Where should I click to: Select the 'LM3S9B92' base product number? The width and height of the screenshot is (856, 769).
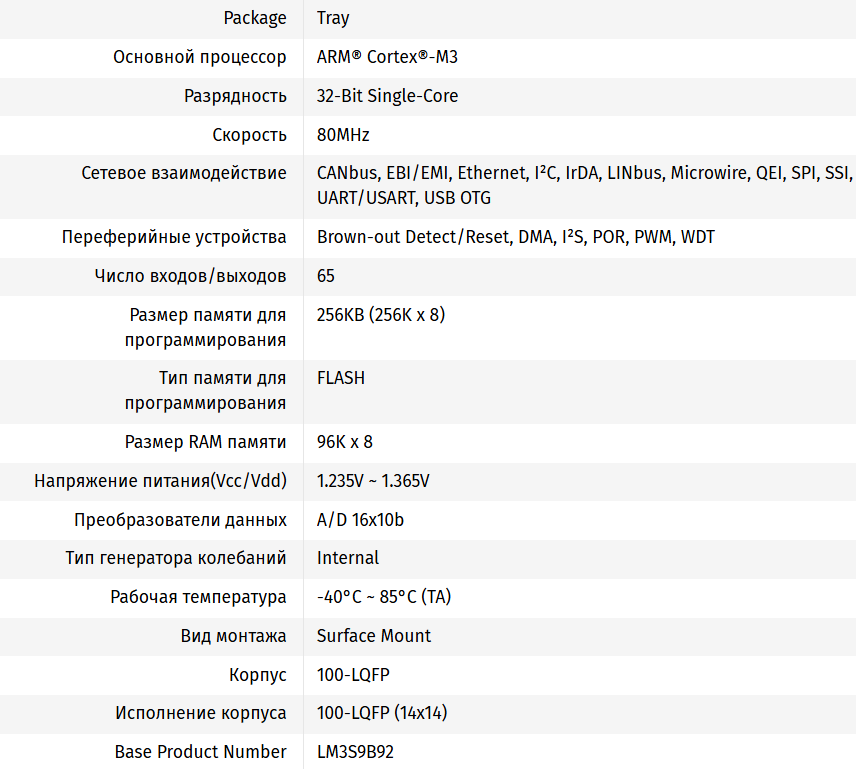point(355,752)
